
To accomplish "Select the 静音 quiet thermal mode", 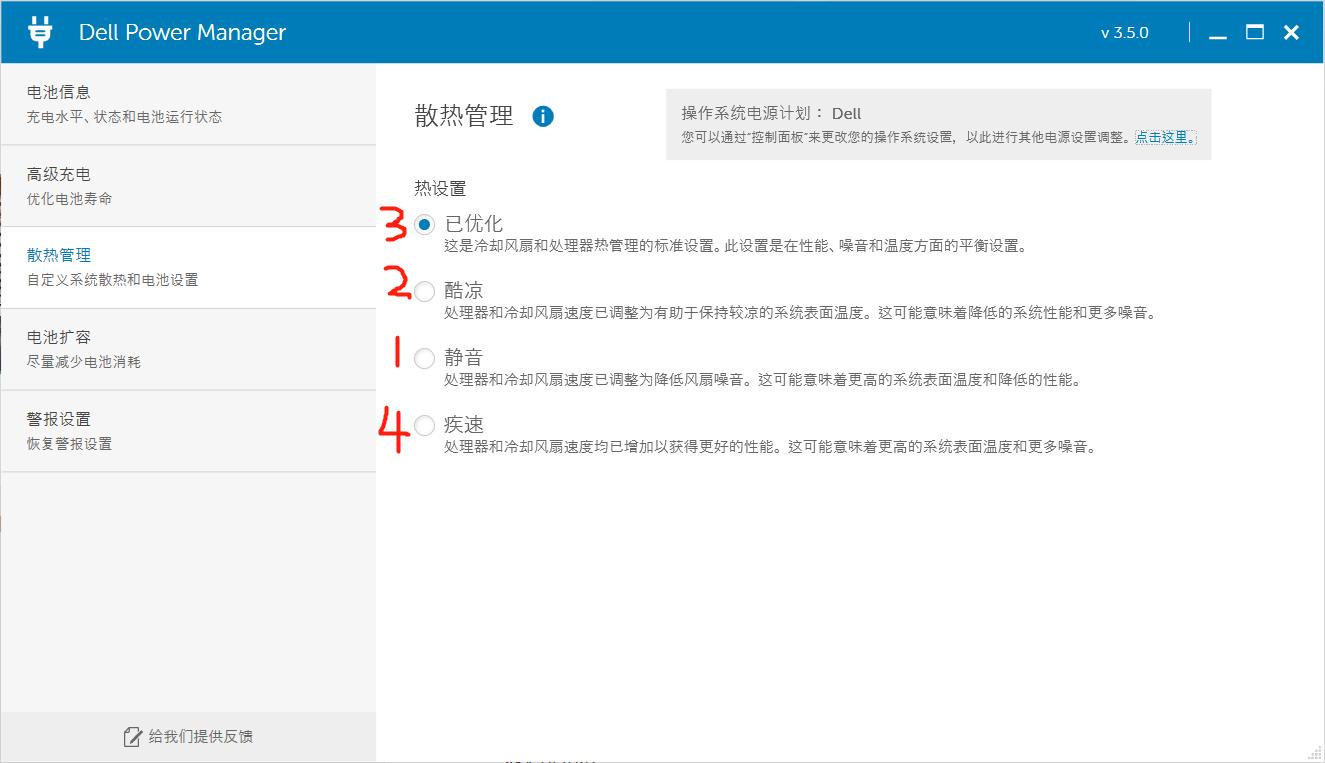I will pos(424,358).
